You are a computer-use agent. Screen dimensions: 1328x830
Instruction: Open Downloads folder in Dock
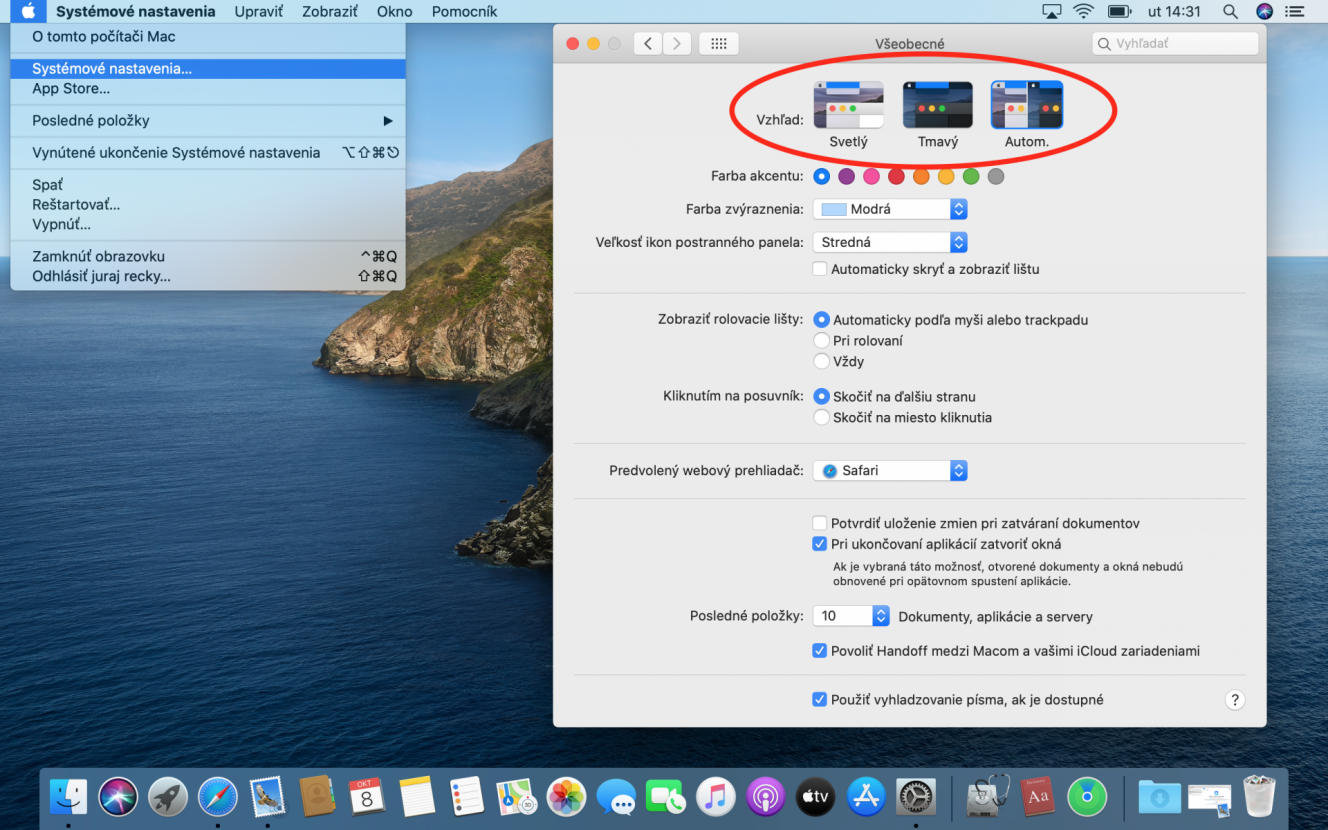pos(1159,797)
